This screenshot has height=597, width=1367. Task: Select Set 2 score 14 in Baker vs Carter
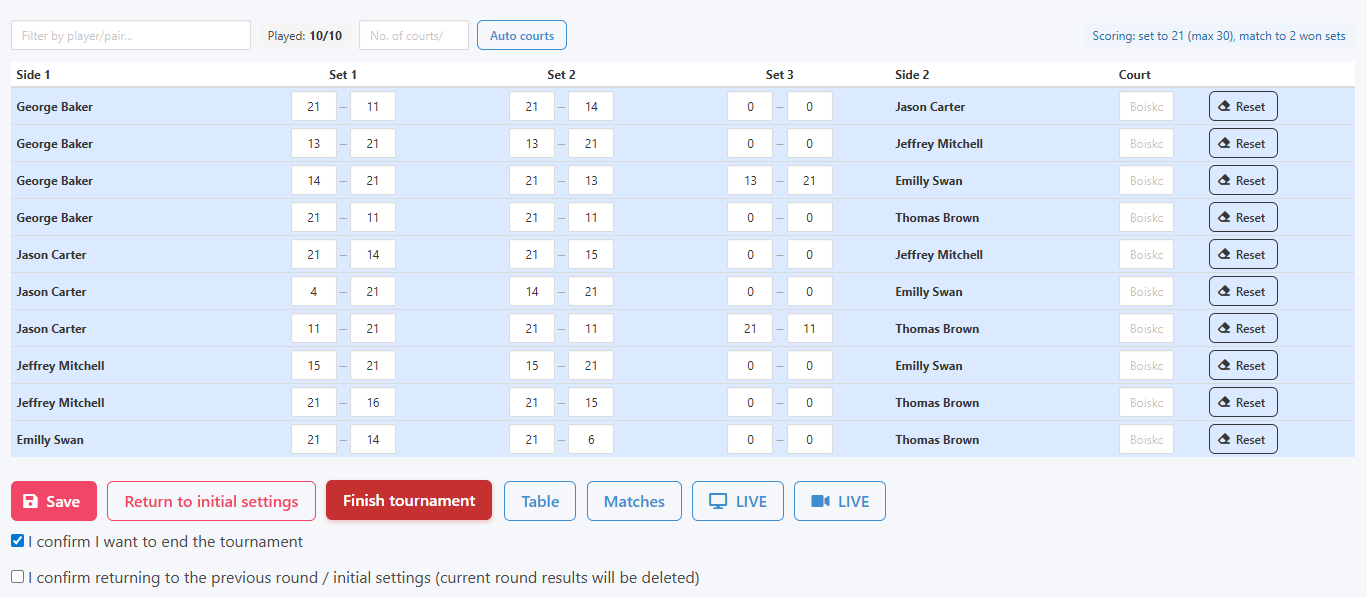591,107
